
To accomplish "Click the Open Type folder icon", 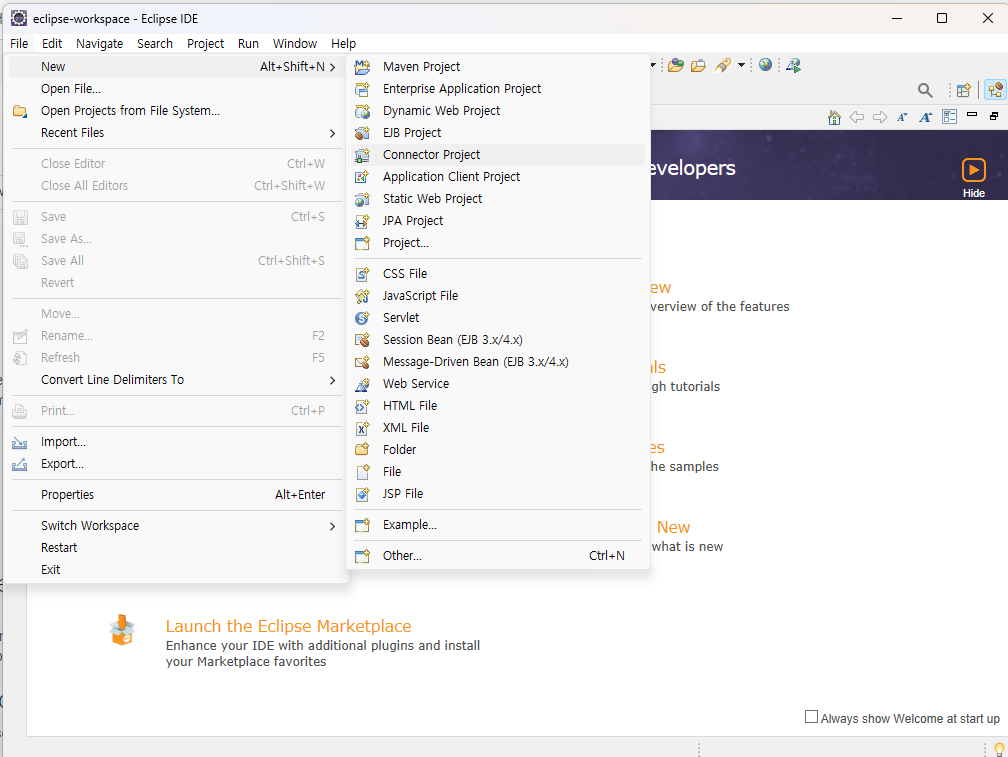I will (x=676, y=66).
